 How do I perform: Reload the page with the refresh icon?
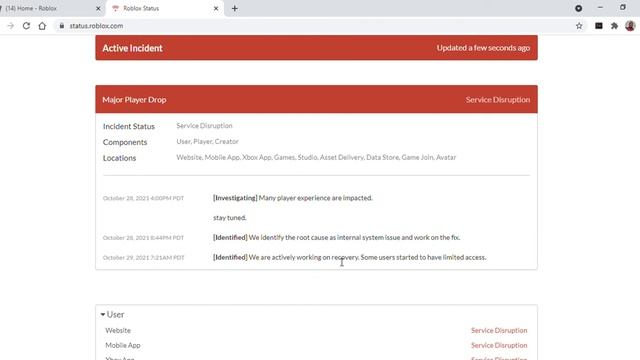click(26, 26)
